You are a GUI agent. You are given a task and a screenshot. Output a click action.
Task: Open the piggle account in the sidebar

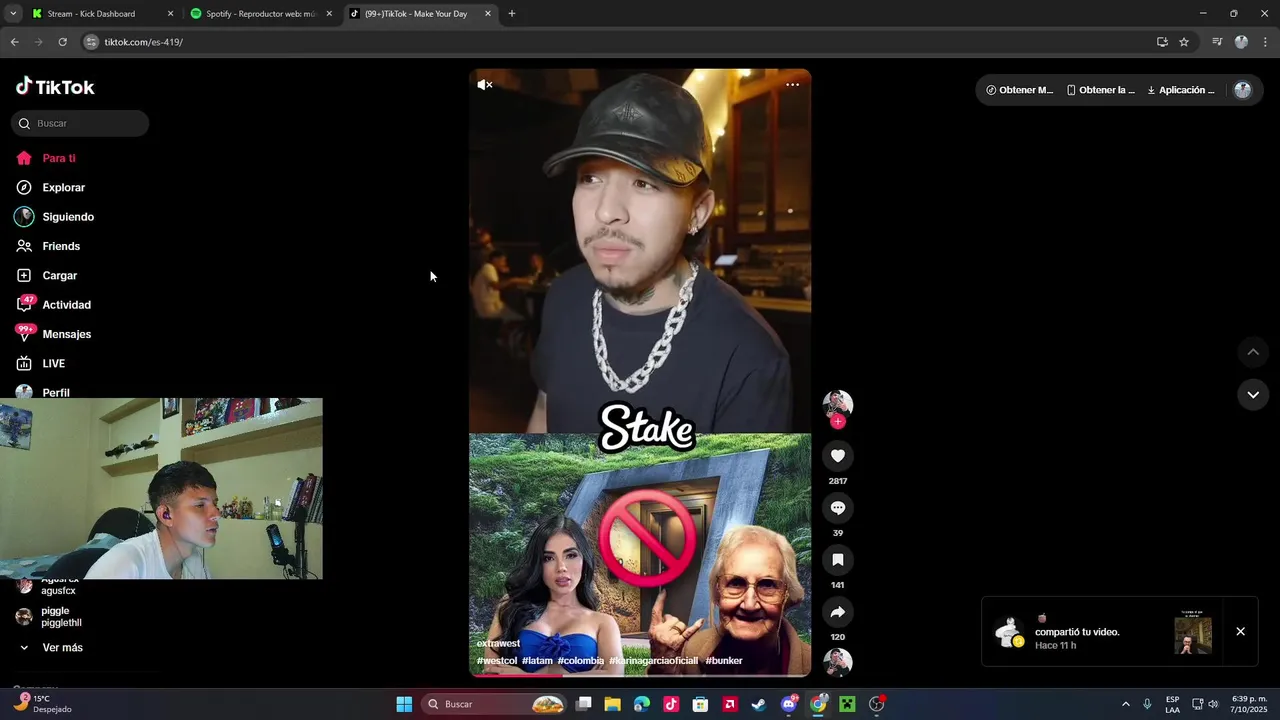pyautogui.click(x=60, y=616)
